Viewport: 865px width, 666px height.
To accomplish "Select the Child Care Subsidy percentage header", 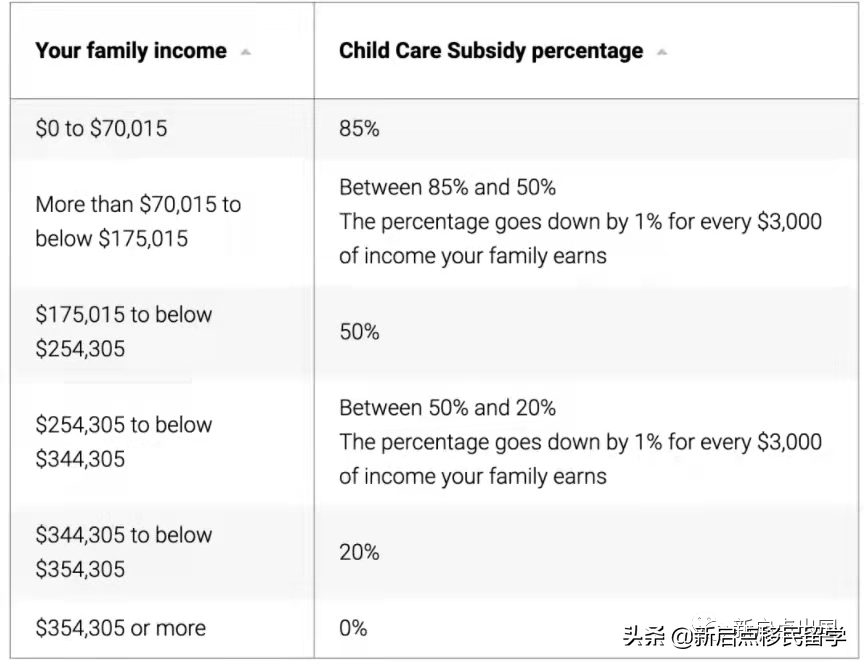I will tap(491, 51).
